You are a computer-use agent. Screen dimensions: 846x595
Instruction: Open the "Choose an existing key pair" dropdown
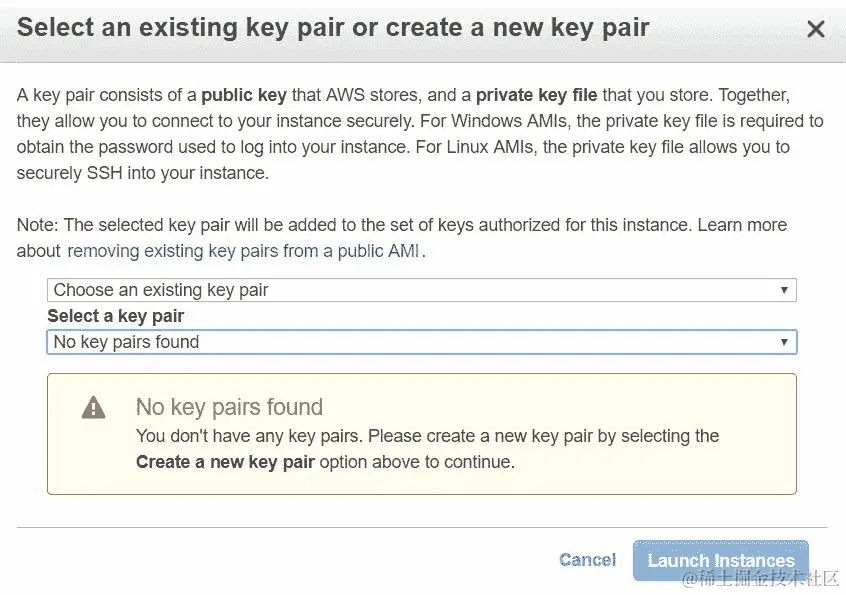coord(420,290)
